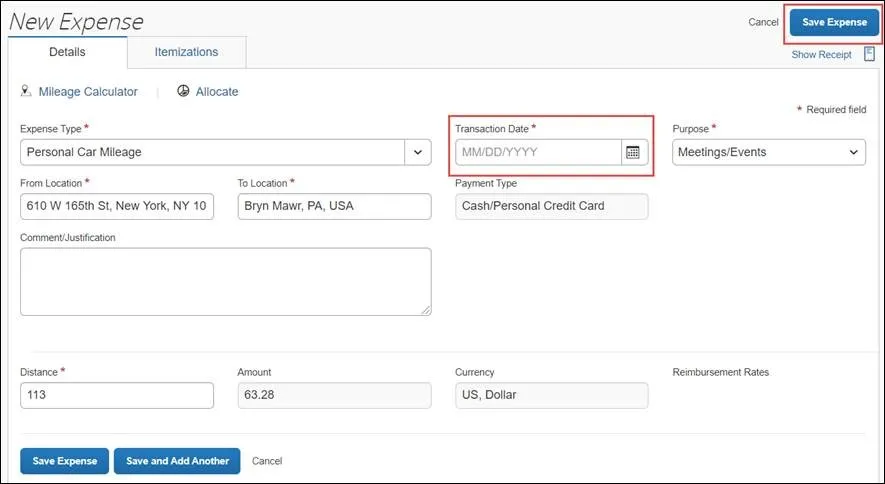Screen dimensions: 885x484
Task: Click the Payment Type label
Action: [486, 183]
